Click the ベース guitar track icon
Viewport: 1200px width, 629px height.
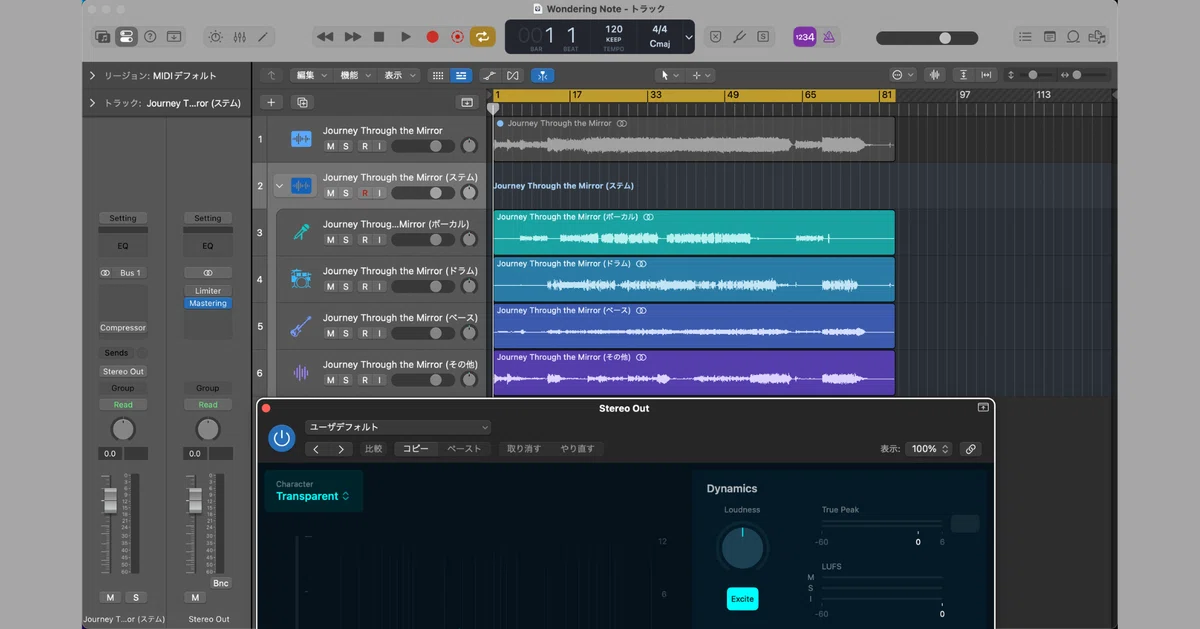pos(301,326)
